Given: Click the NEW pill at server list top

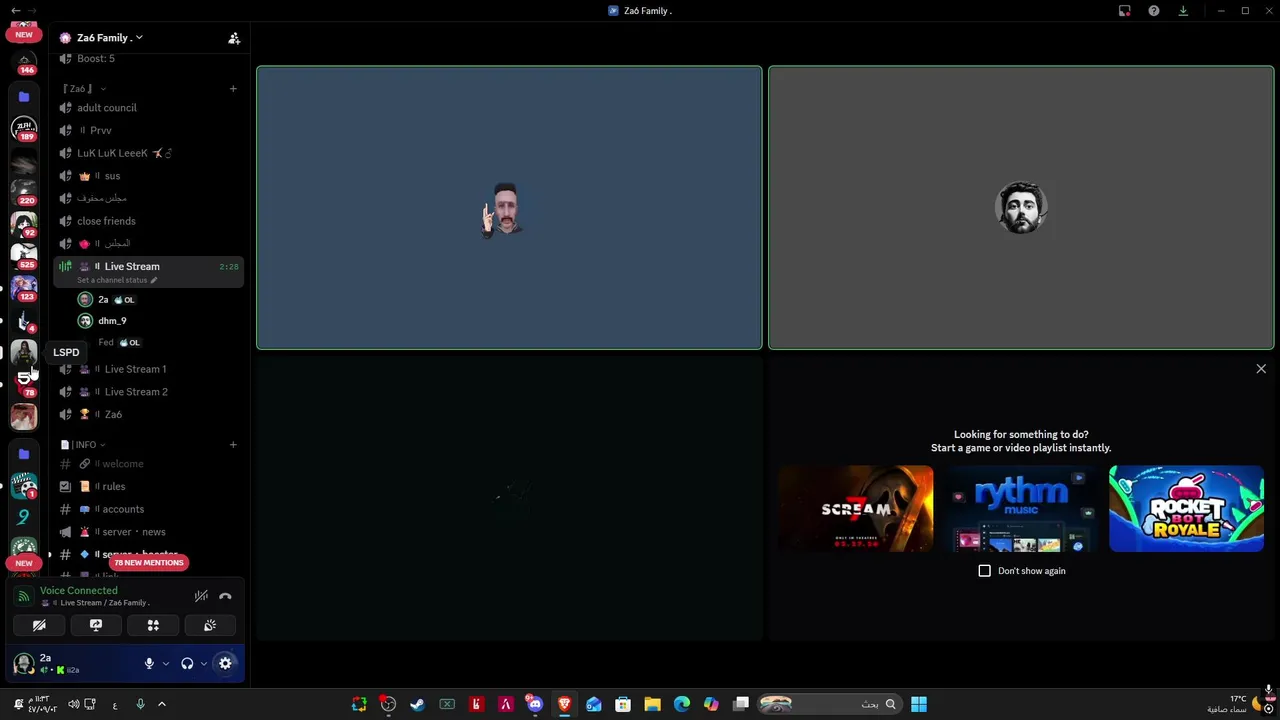Looking at the screenshot, I should coord(24,35).
